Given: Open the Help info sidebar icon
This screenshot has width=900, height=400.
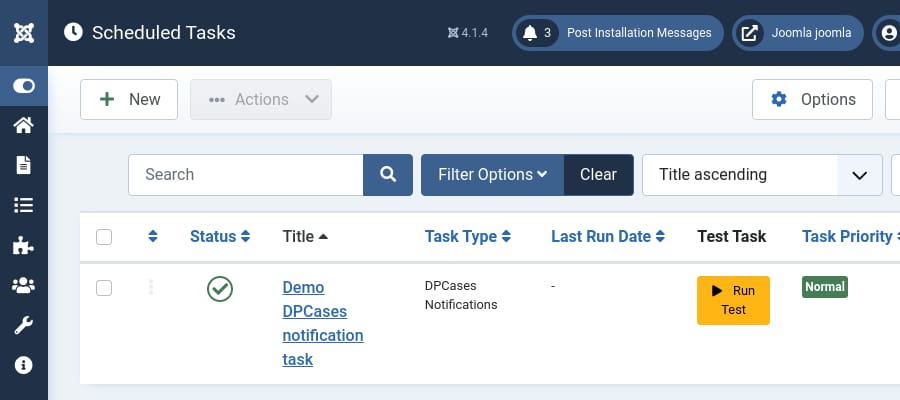Looking at the screenshot, I should [x=24, y=365].
